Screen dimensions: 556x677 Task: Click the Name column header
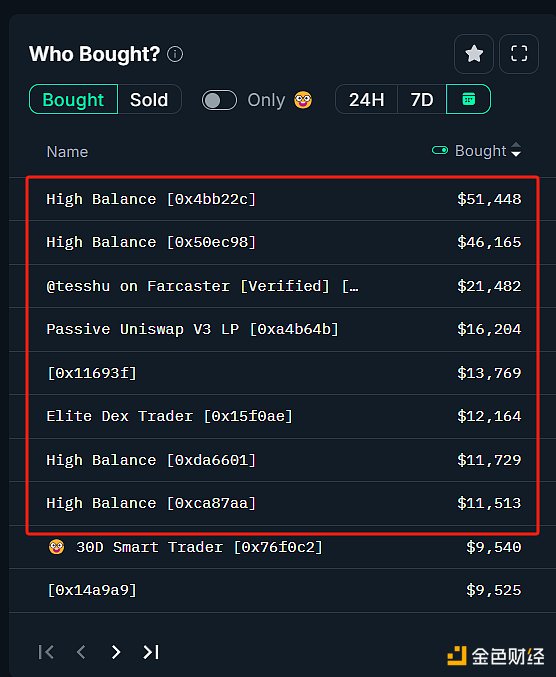67,152
